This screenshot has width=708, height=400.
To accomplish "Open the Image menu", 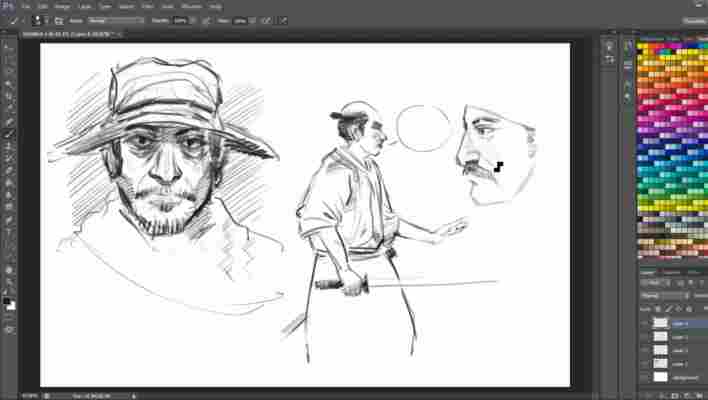I will [x=62, y=6].
